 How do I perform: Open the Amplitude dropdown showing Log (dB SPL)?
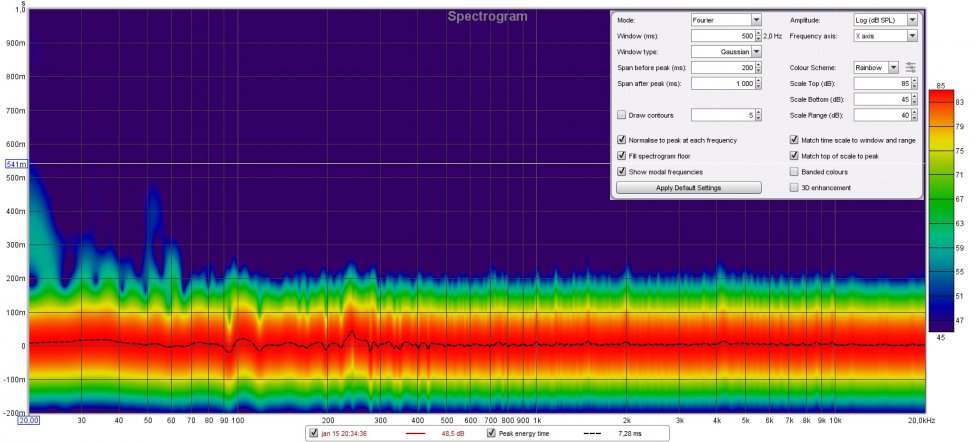pos(885,20)
